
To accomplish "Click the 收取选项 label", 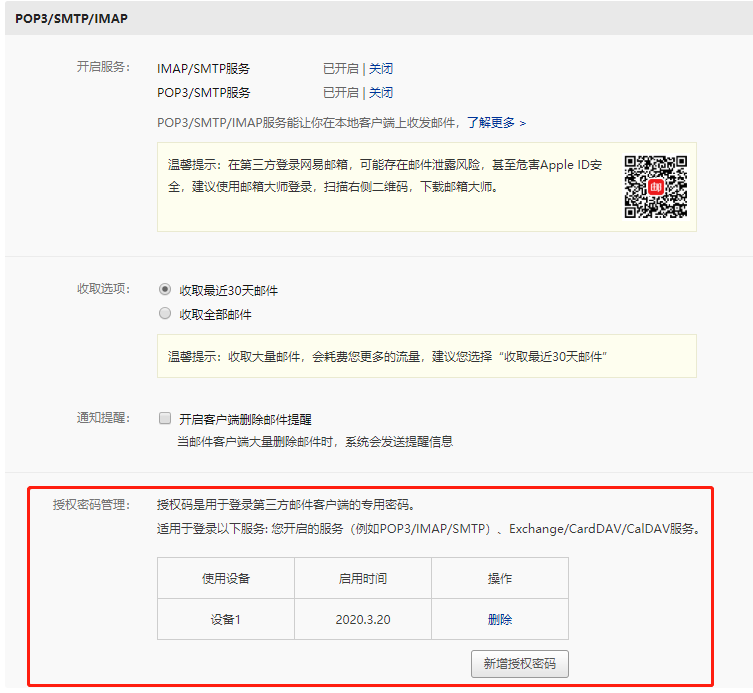I will (103, 289).
